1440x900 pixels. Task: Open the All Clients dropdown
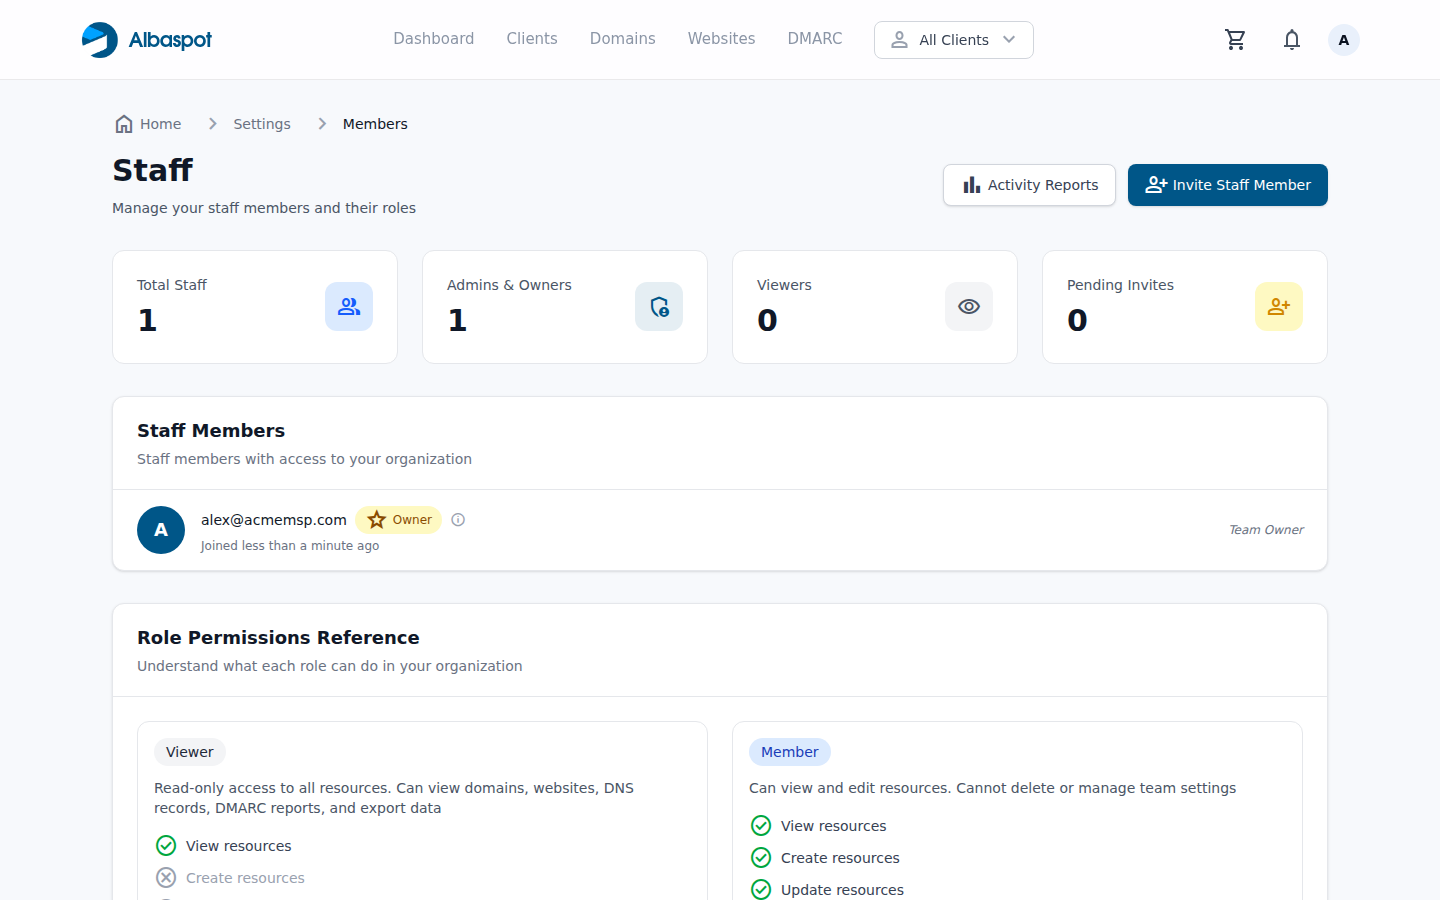(952, 39)
